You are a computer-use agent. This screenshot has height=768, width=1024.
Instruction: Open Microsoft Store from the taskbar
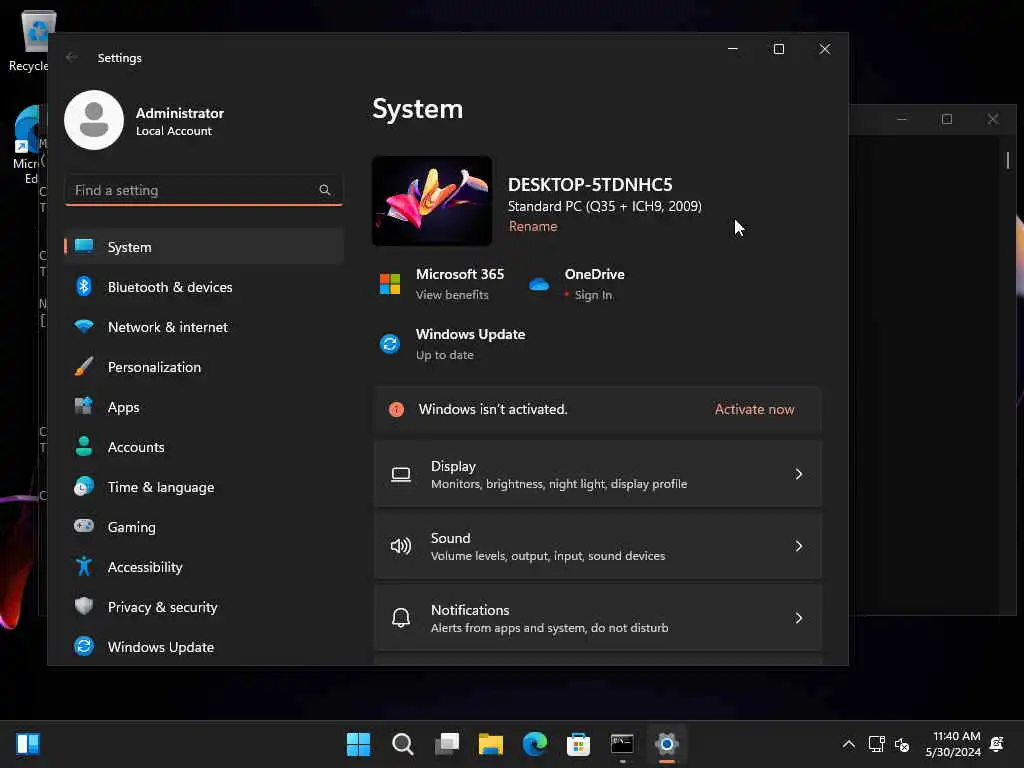579,744
